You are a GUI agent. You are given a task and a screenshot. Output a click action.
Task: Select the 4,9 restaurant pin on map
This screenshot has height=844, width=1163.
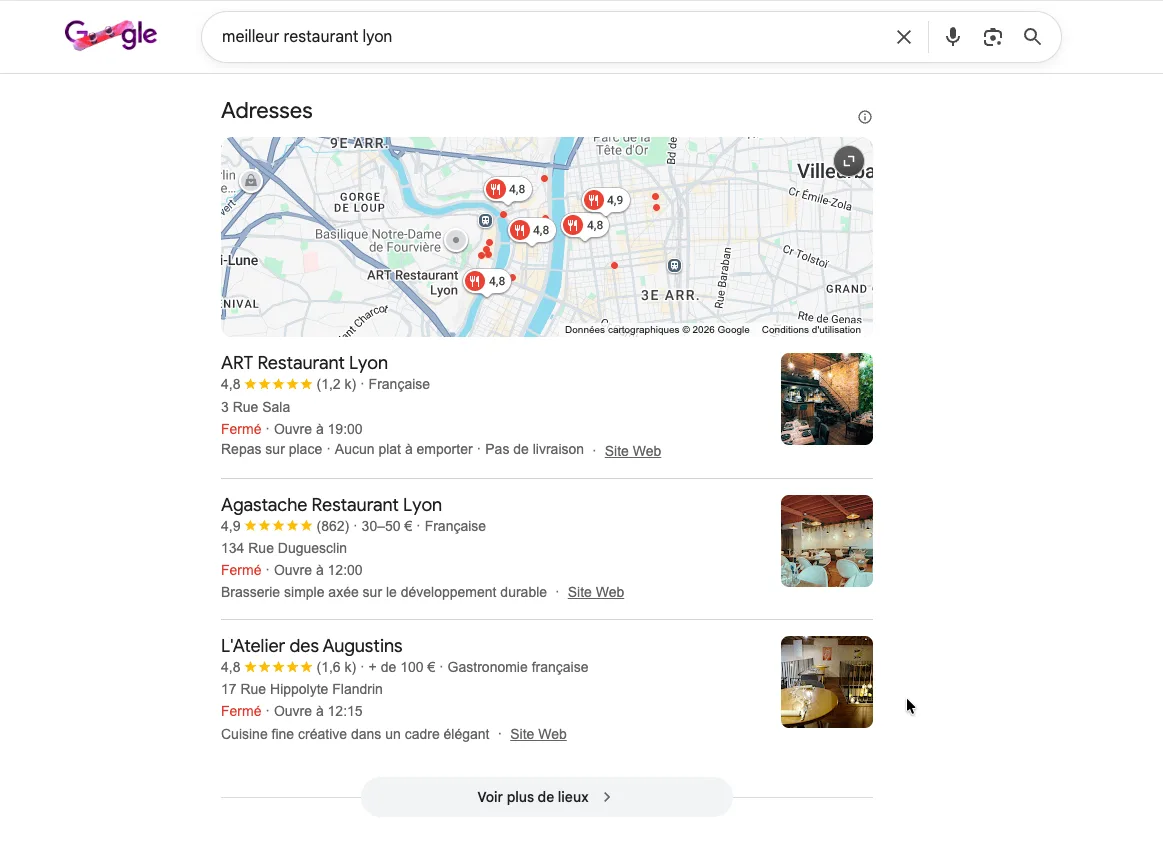tap(604, 200)
